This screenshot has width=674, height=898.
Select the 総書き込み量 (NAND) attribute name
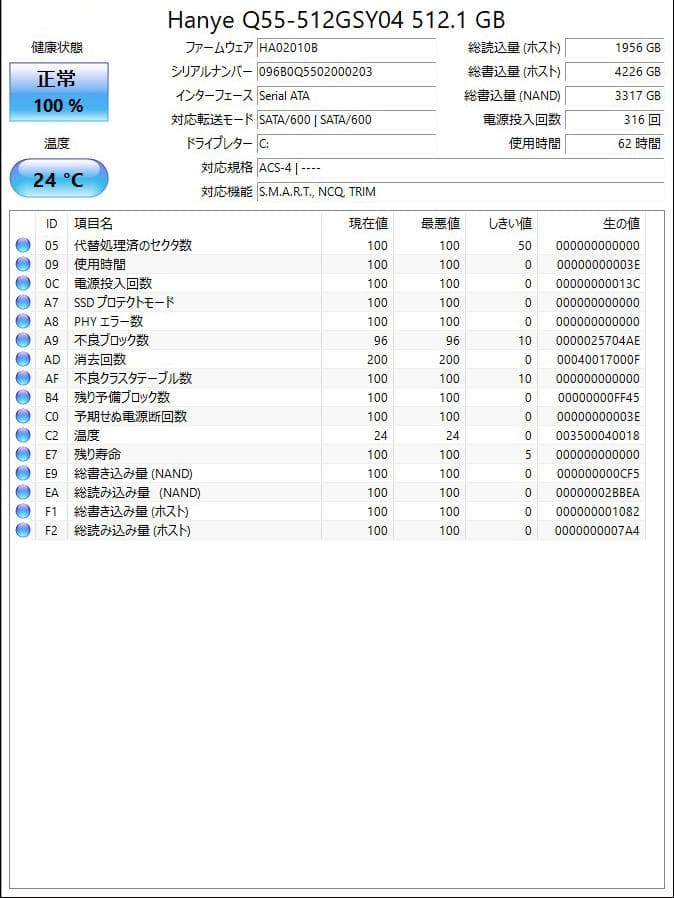tap(133, 473)
